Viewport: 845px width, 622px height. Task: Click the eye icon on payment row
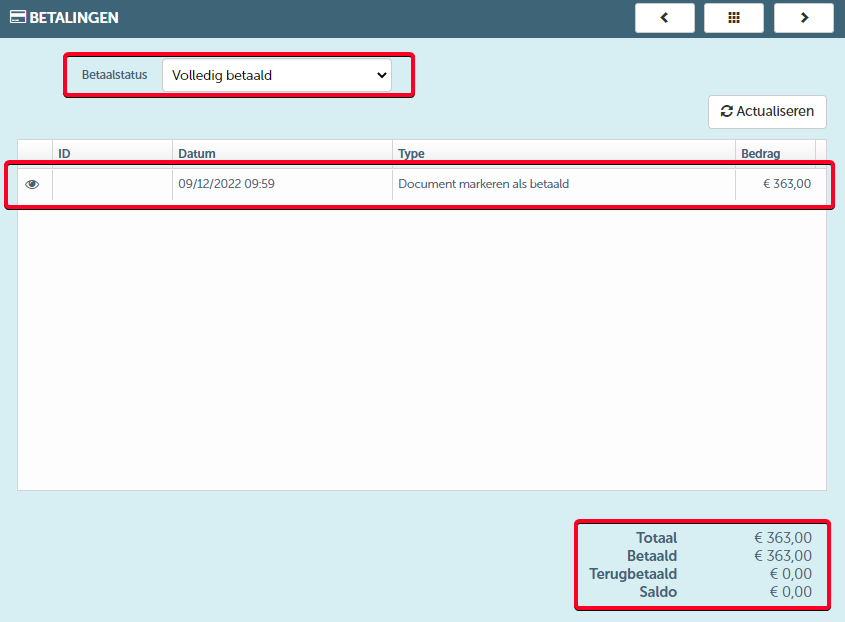pyautogui.click(x=32, y=184)
